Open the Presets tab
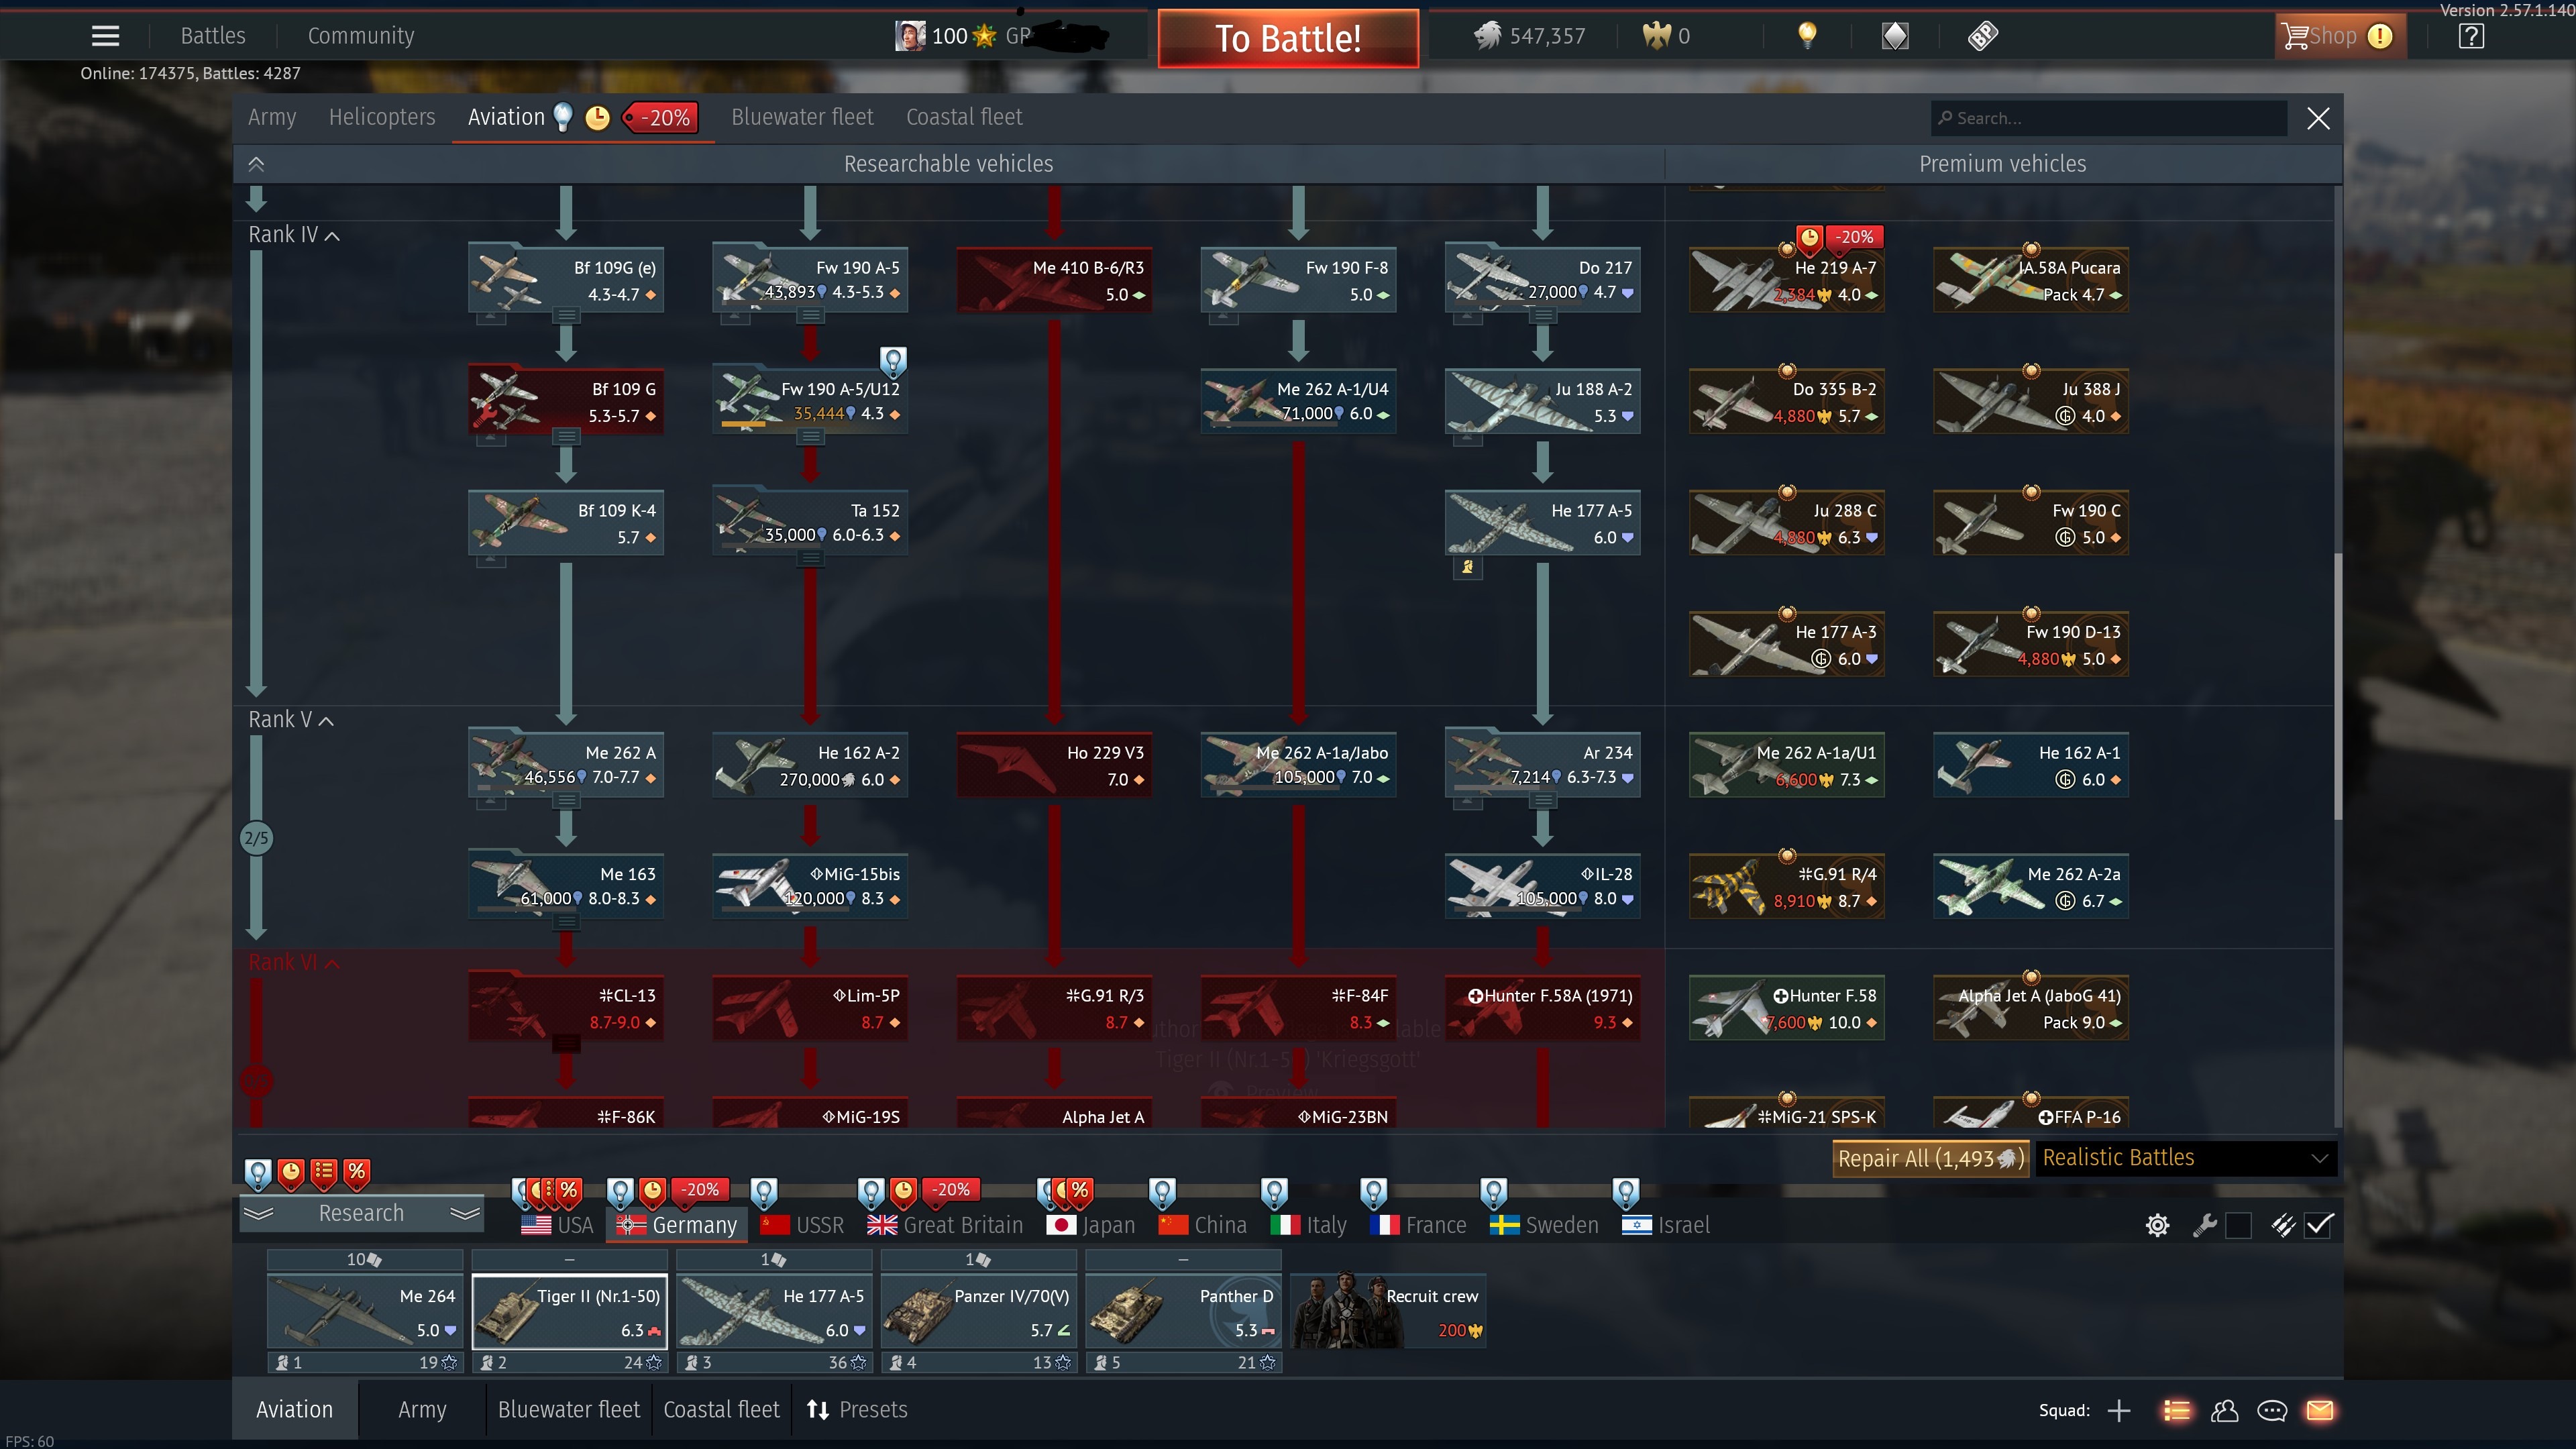 [x=857, y=1410]
